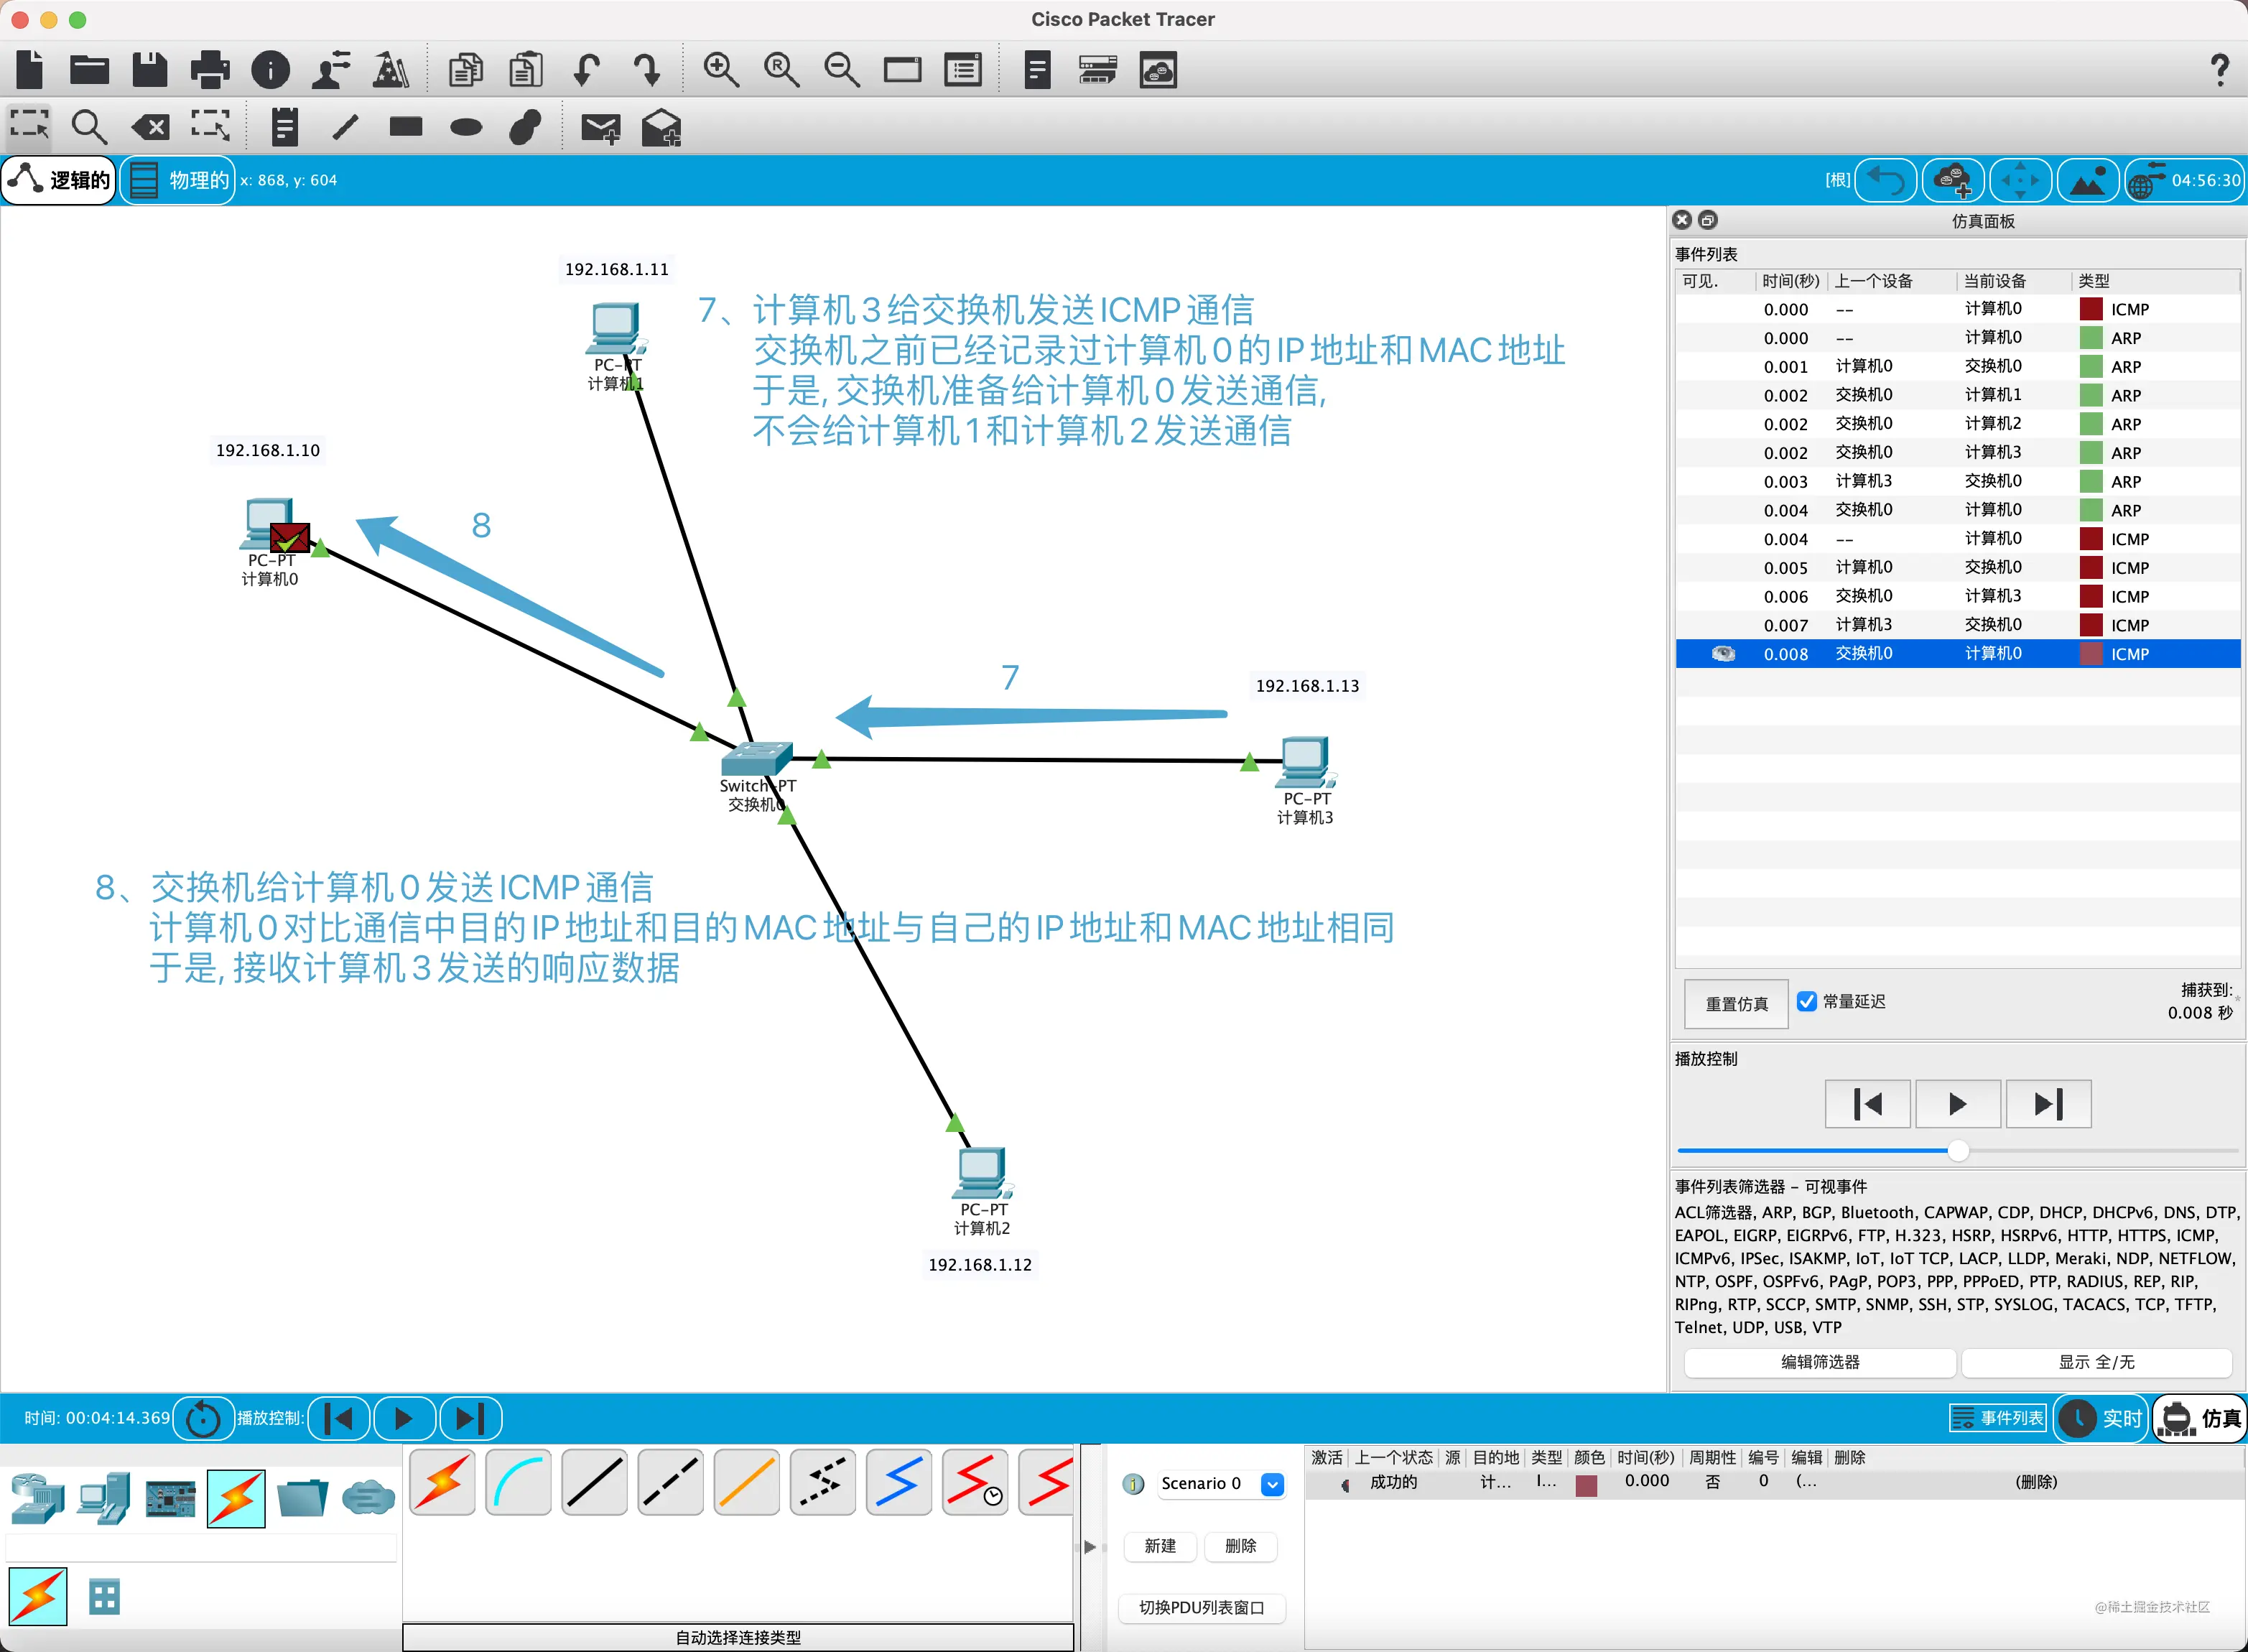
Task: Save the project with the floppy disk icon
Action: pyautogui.click(x=149, y=69)
